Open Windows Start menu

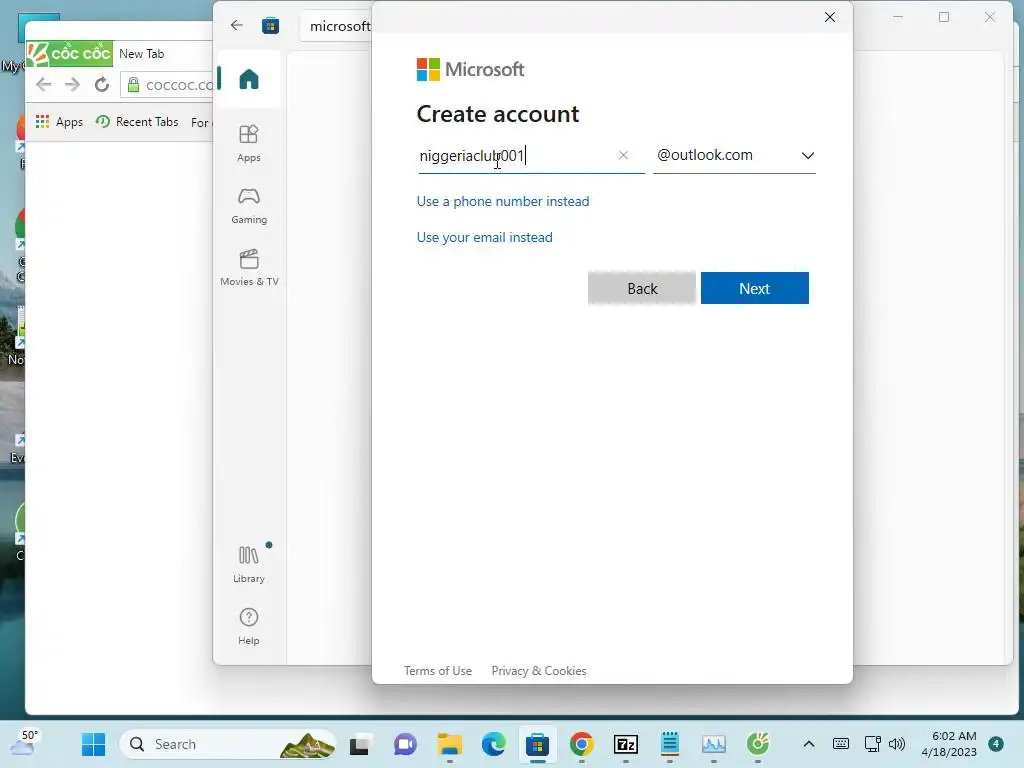93,744
